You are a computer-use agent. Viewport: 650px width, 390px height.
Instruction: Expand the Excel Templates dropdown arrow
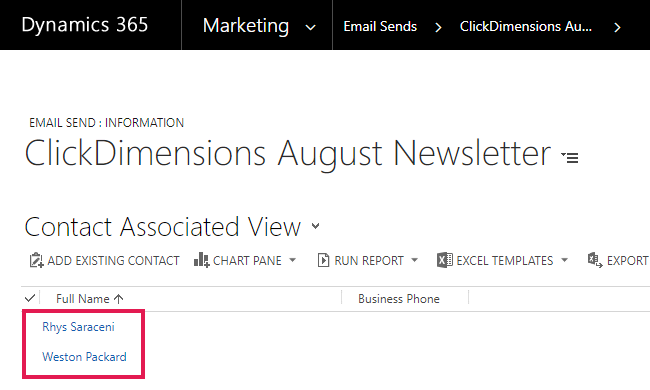tap(565, 260)
